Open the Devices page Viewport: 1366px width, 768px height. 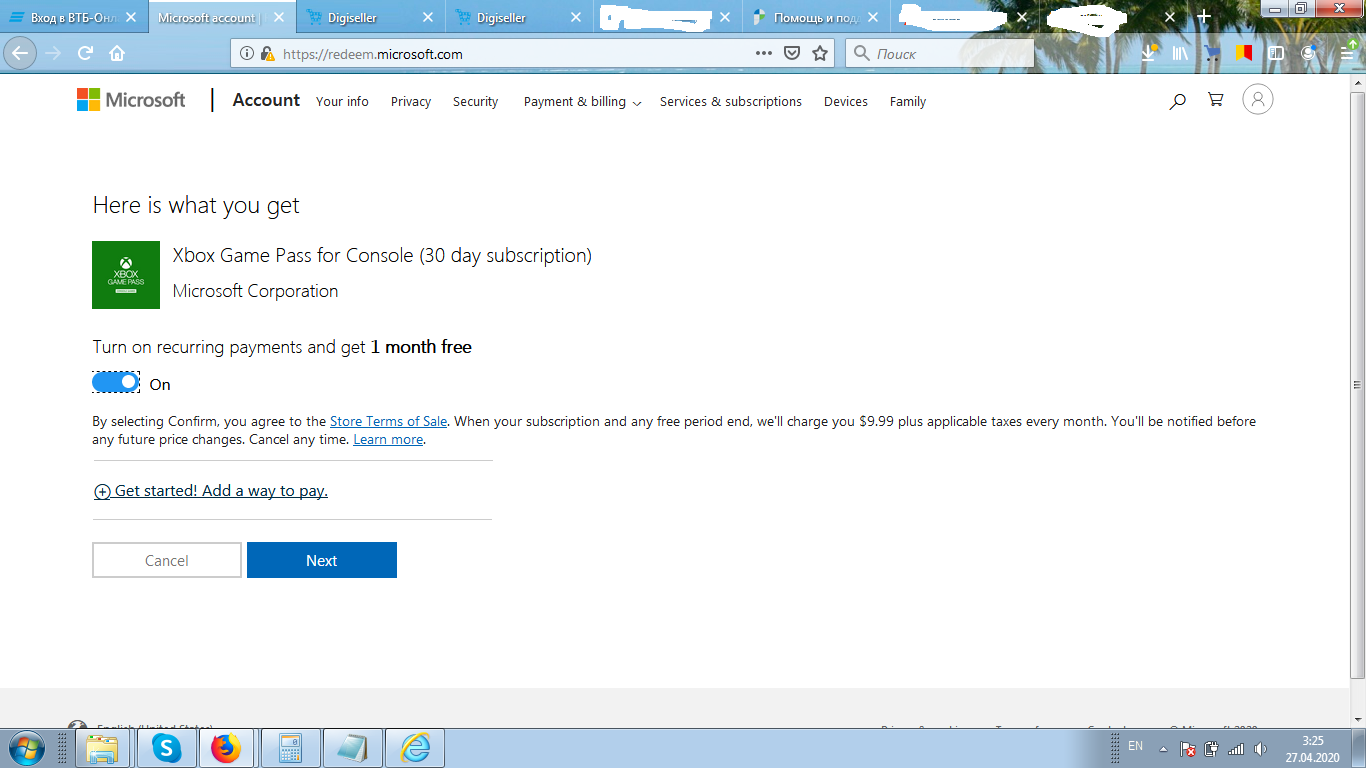point(846,102)
